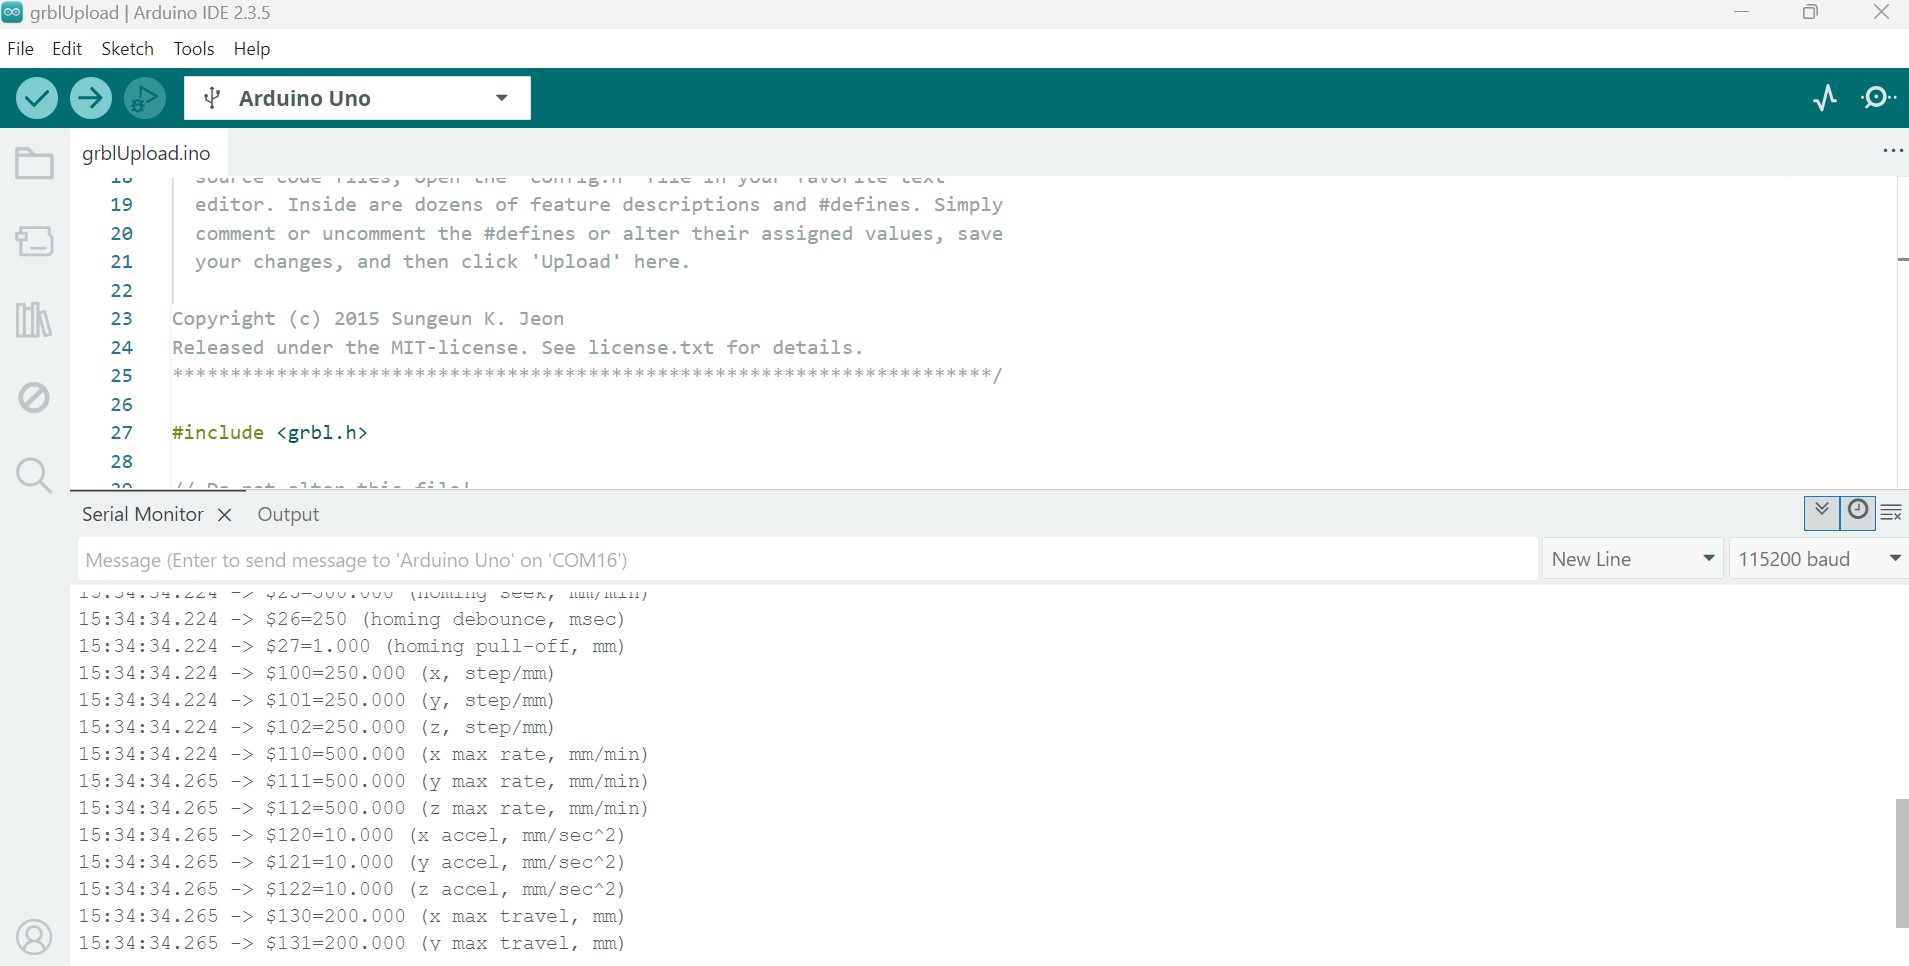
Task: Open the Boards Manager sidebar
Action: tap(34, 241)
